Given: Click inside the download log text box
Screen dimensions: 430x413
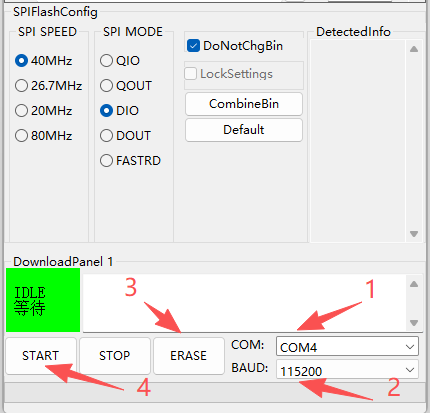Looking at the screenshot, I should (x=244, y=303).
